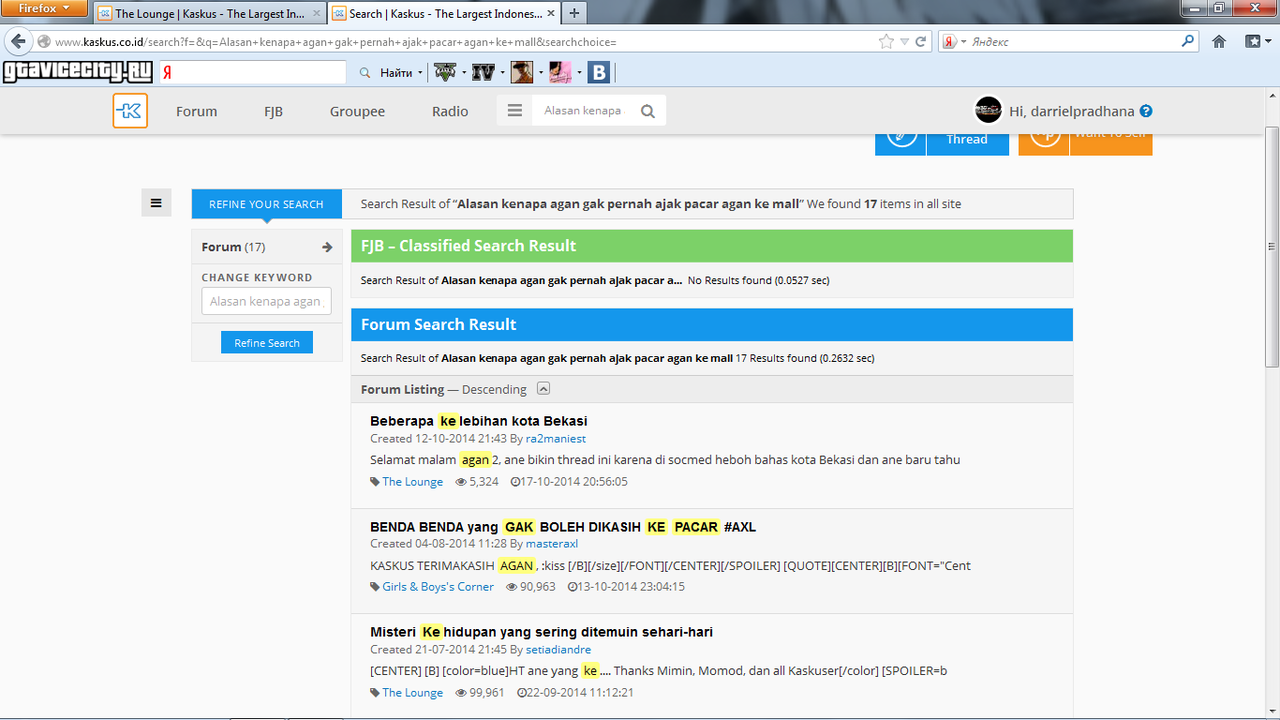The width and height of the screenshot is (1280, 720).
Task: Expand the Найти dropdown arrow
Action: point(420,73)
